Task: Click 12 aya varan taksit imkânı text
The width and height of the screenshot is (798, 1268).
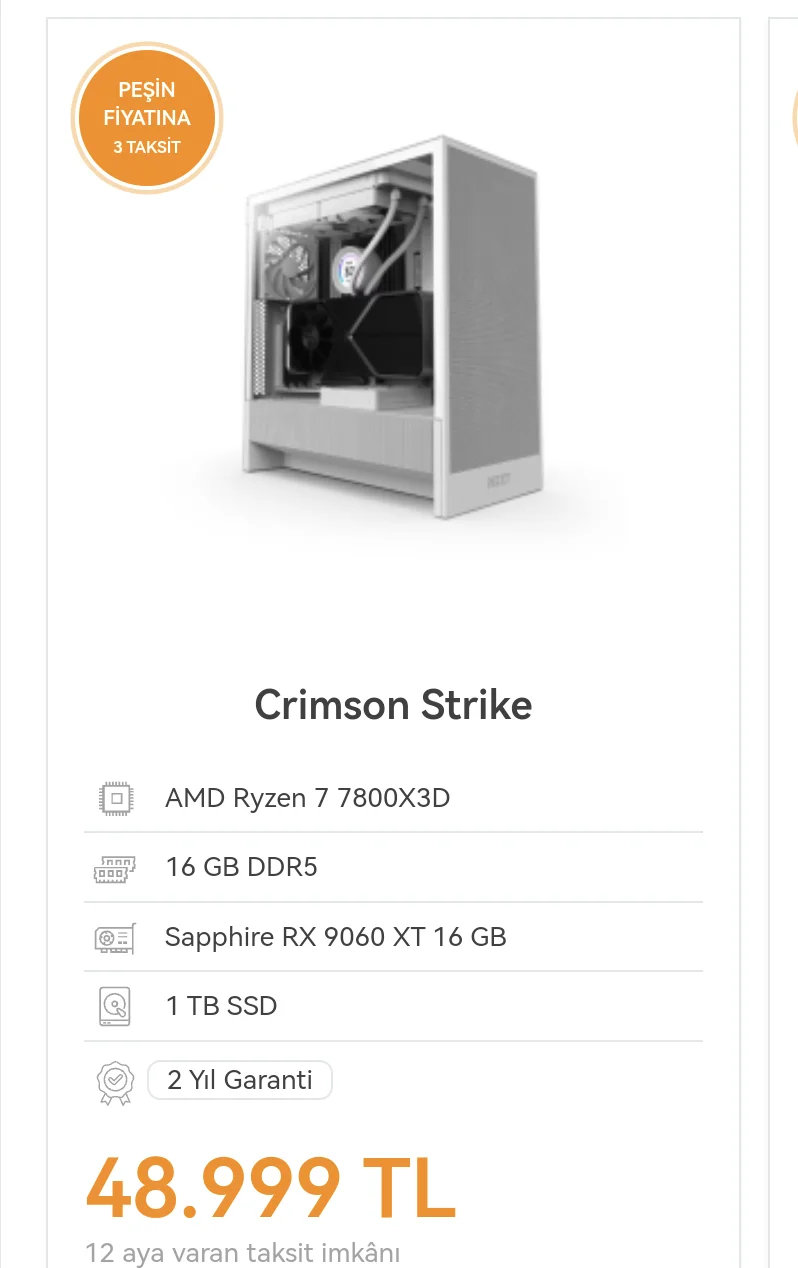Action: (x=243, y=1253)
